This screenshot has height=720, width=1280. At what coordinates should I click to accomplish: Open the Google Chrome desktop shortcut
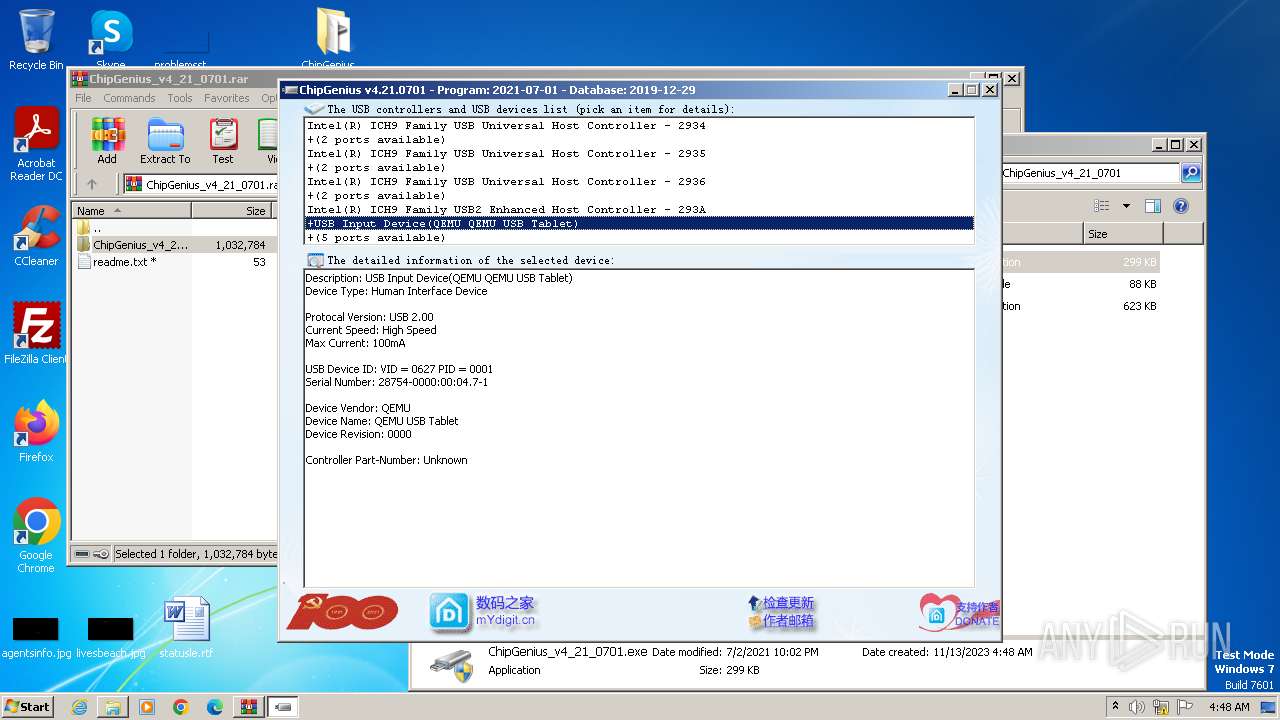click(x=36, y=536)
